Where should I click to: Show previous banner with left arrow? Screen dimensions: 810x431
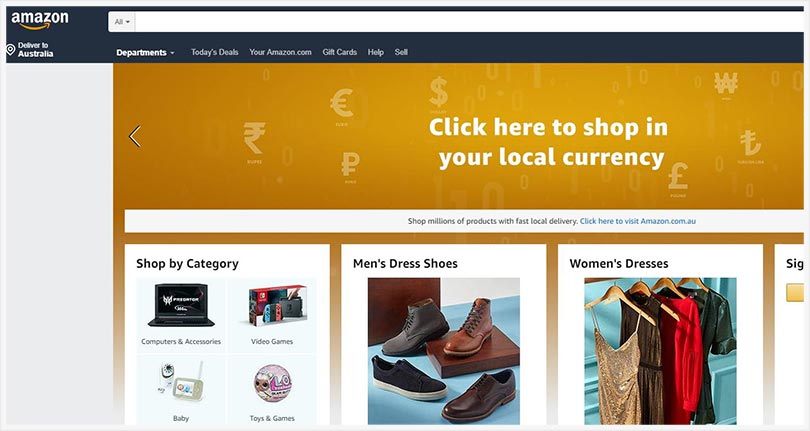pyautogui.click(x=135, y=136)
